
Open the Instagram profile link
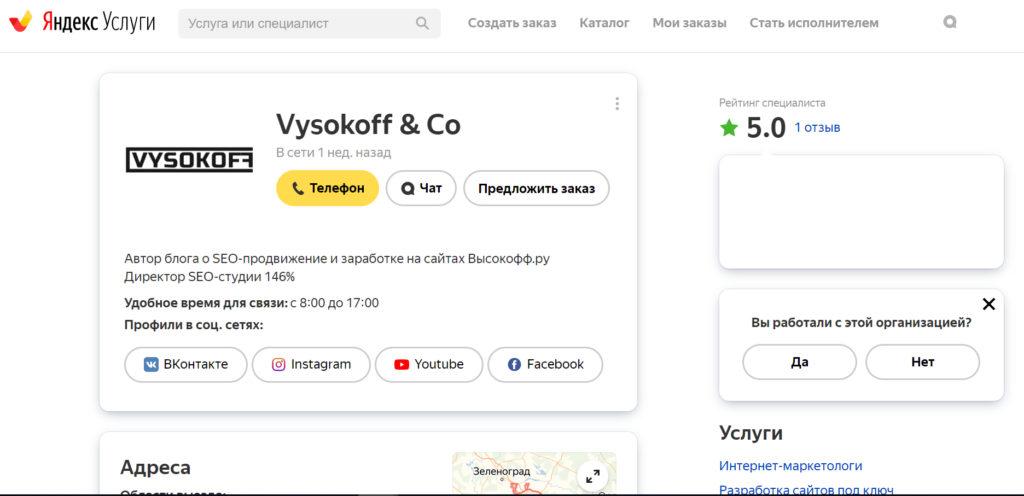click(x=311, y=364)
